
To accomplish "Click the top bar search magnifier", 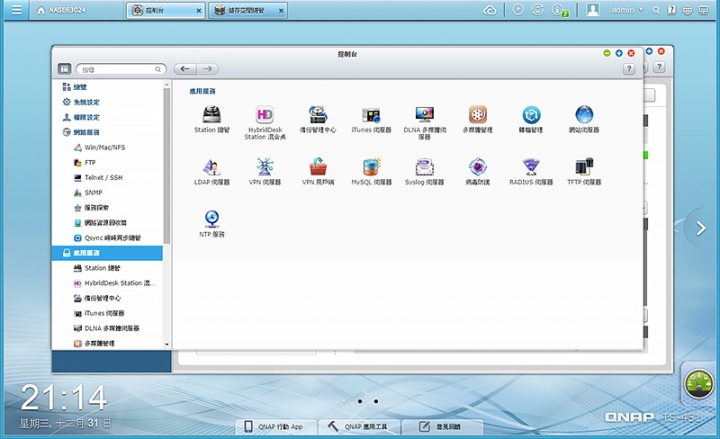I will tap(656, 10).
